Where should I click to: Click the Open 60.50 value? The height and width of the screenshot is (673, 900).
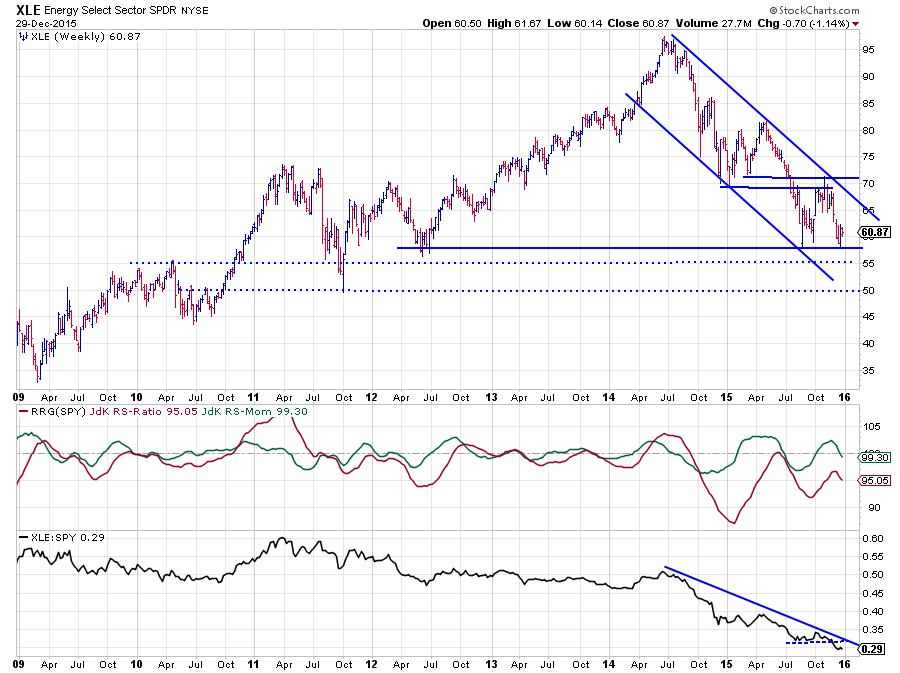452,24
